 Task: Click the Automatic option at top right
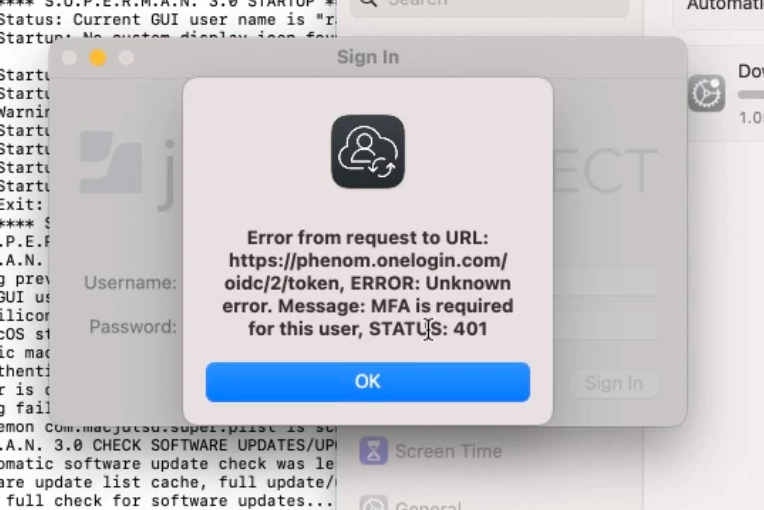click(725, 6)
